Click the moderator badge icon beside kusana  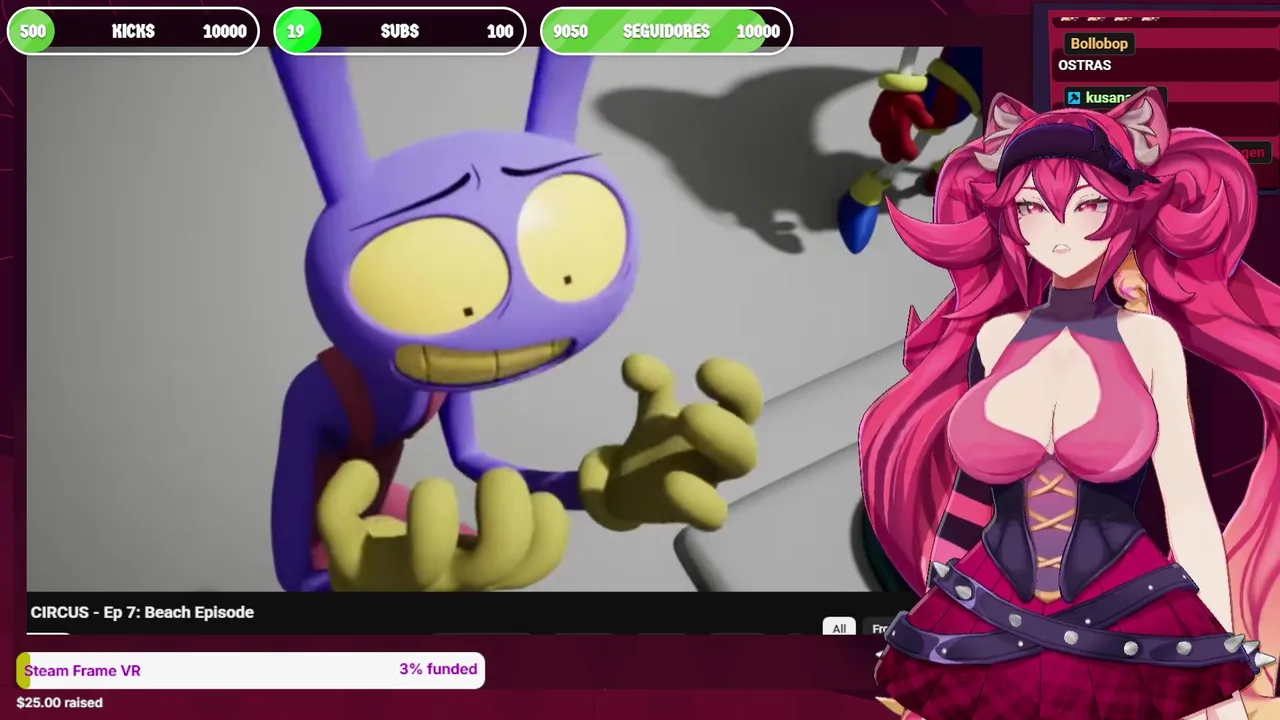point(1074,98)
